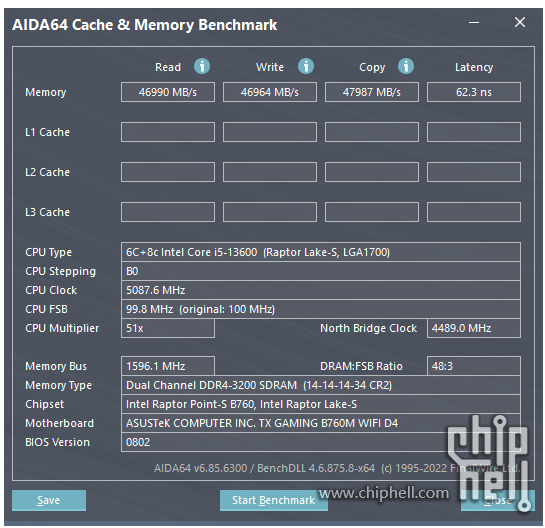Select the CPU Multiplier value 51x
545x528 pixels.
coord(168,328)
